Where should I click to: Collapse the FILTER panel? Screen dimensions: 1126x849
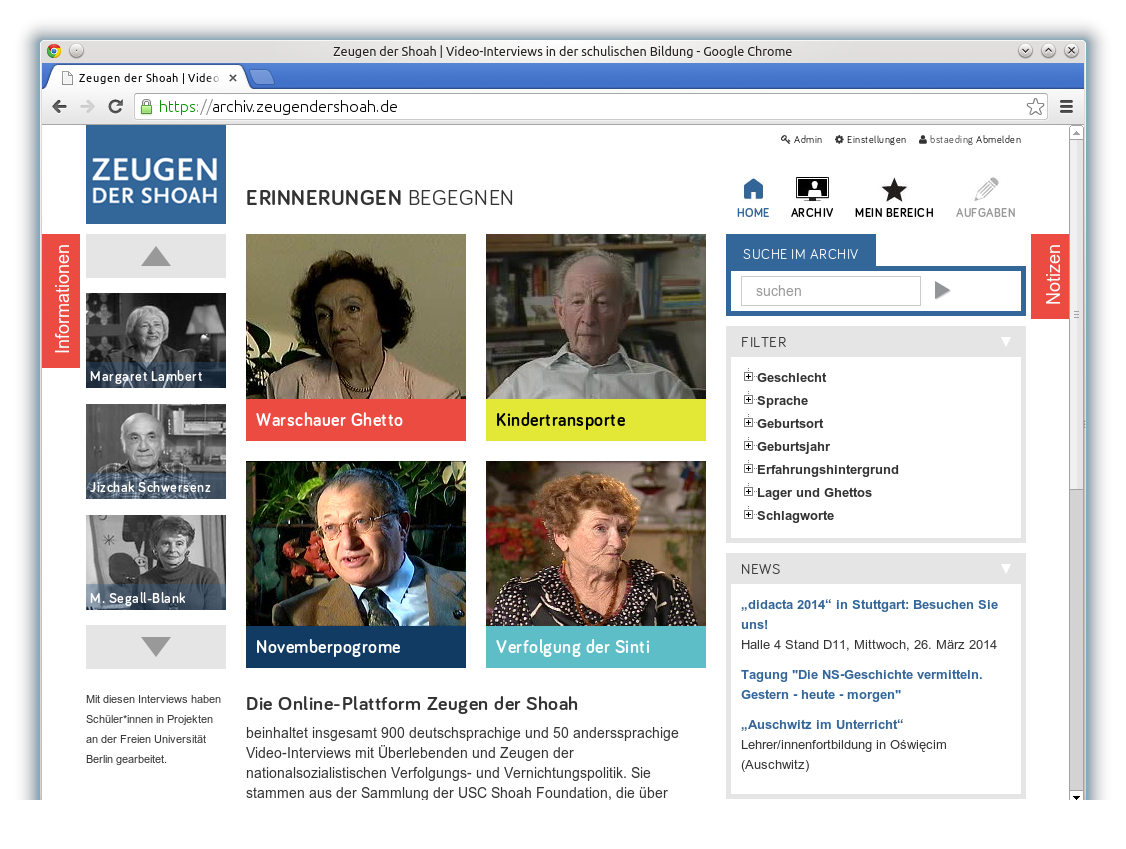pos(1006,342)
